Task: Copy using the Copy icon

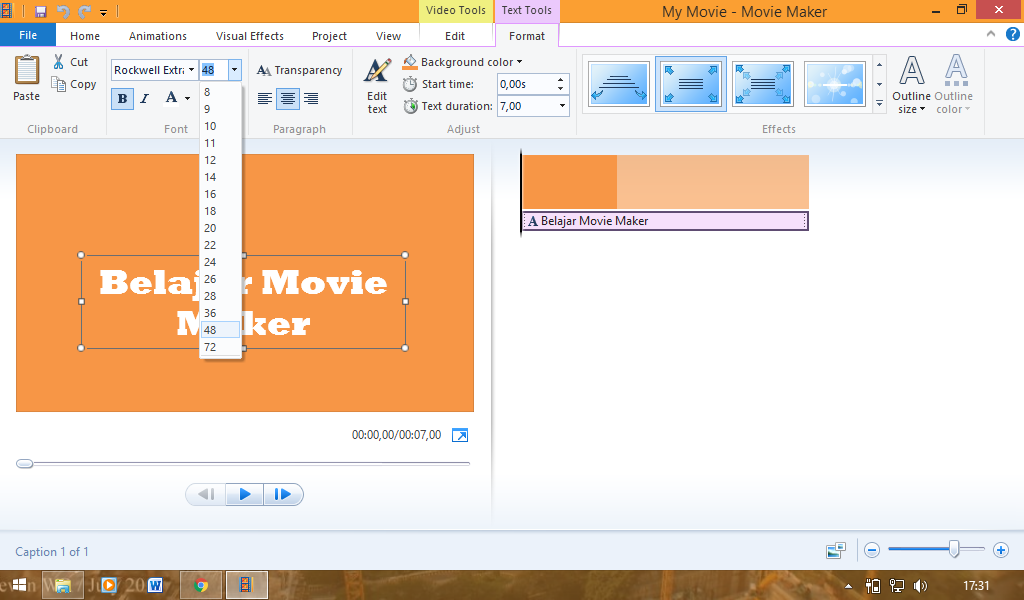Action: pyautogui.click(x=59, y=84)
